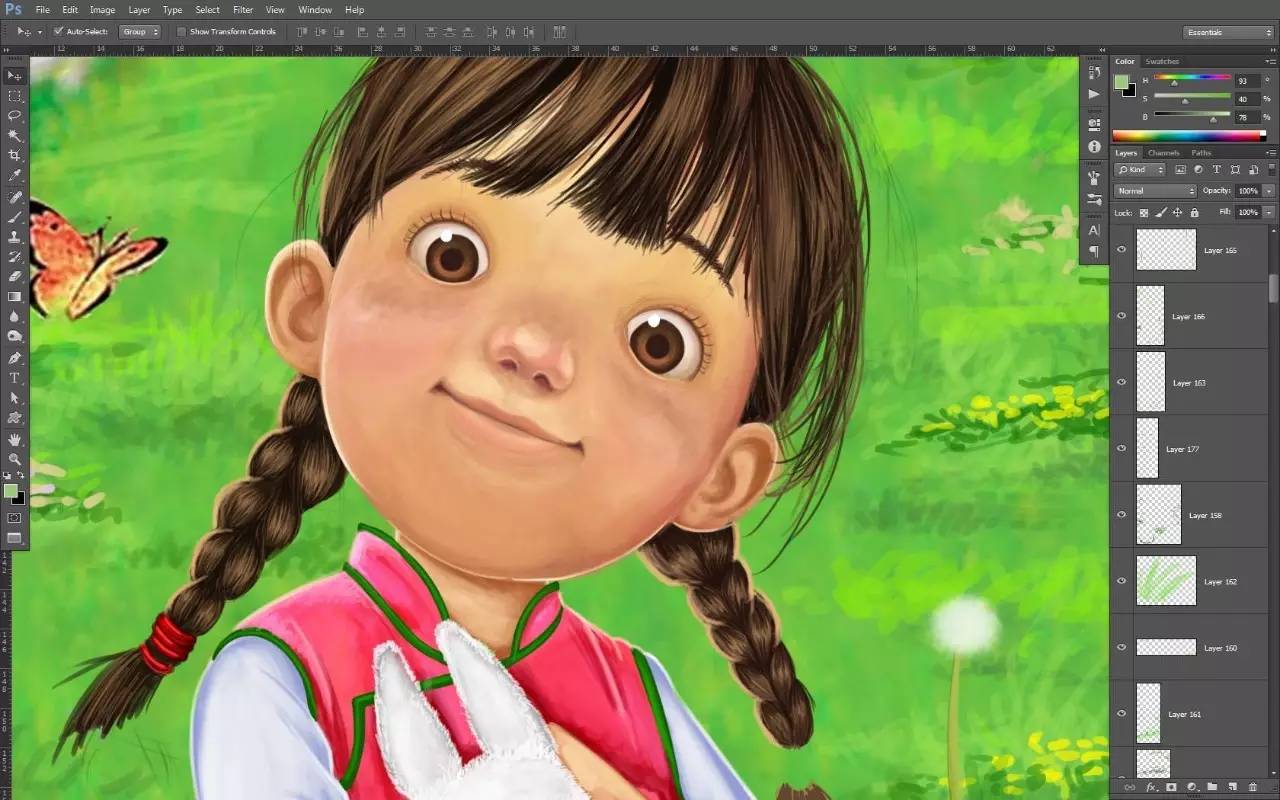This screenshot has height=800, width=1280.
Task: Select the Hand tool
Action: click(15, 439)
